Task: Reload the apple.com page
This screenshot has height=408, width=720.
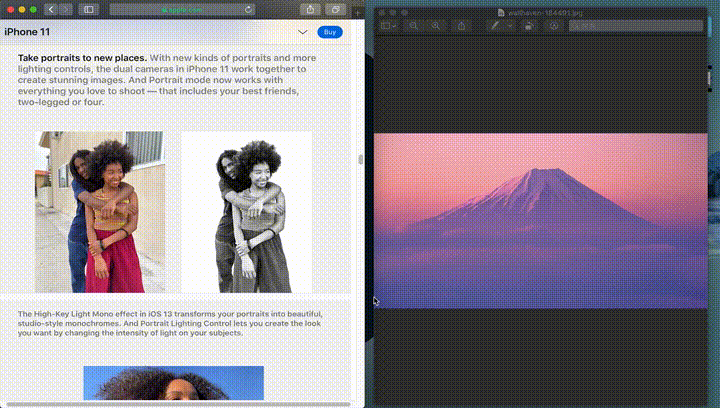Action: (x=248, y=9)
